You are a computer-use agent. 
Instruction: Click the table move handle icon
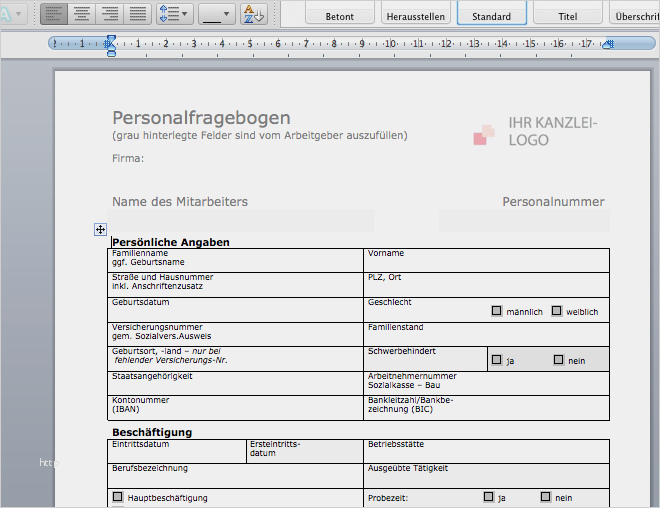click(x=100, y=230)
